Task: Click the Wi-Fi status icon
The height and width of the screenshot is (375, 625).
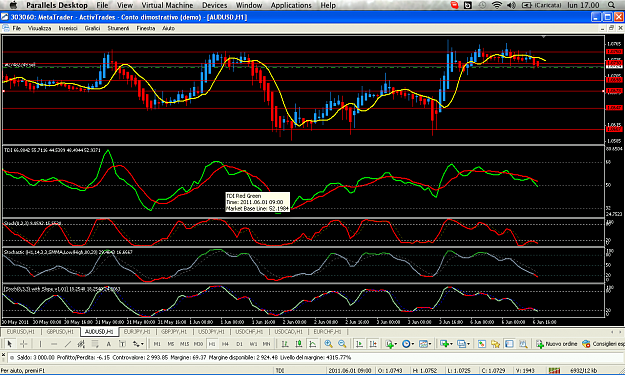Action: 497,5
